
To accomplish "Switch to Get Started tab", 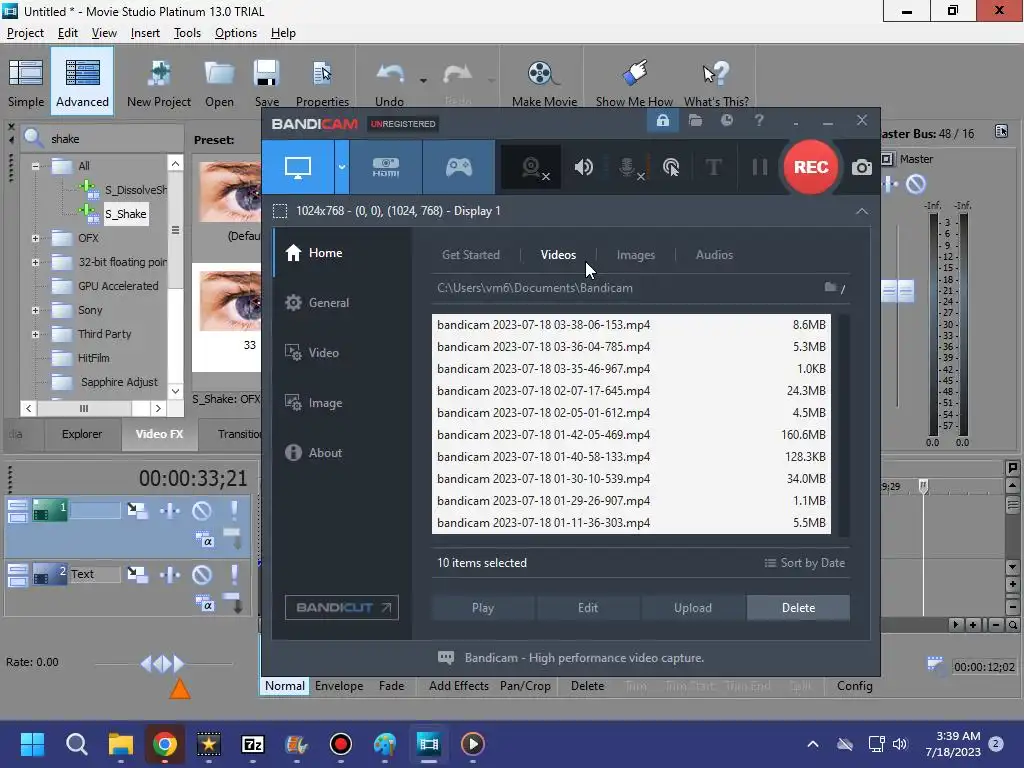I will point(470,255).
